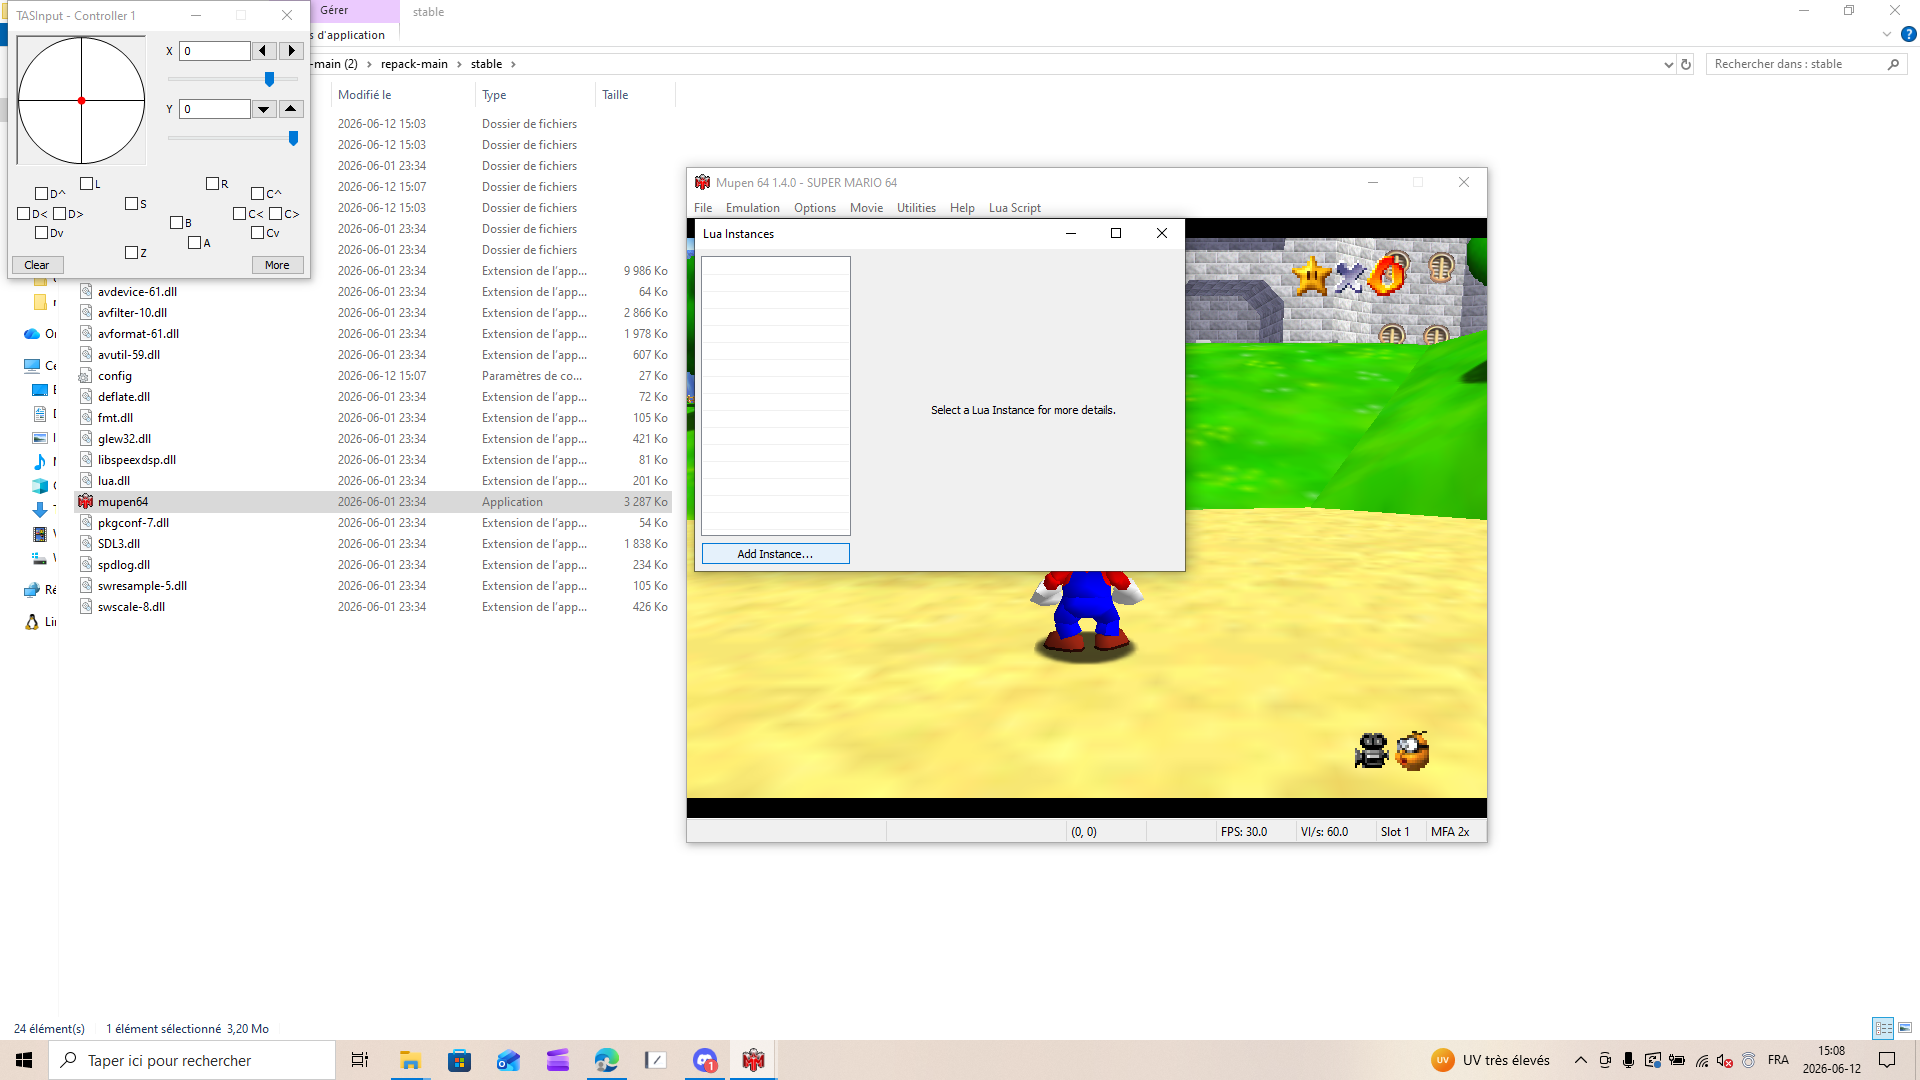Viewport: 1920px width, 1080px height.
Task: Open Microsoft Store from the taskbar
Action: coord(459,1060)
